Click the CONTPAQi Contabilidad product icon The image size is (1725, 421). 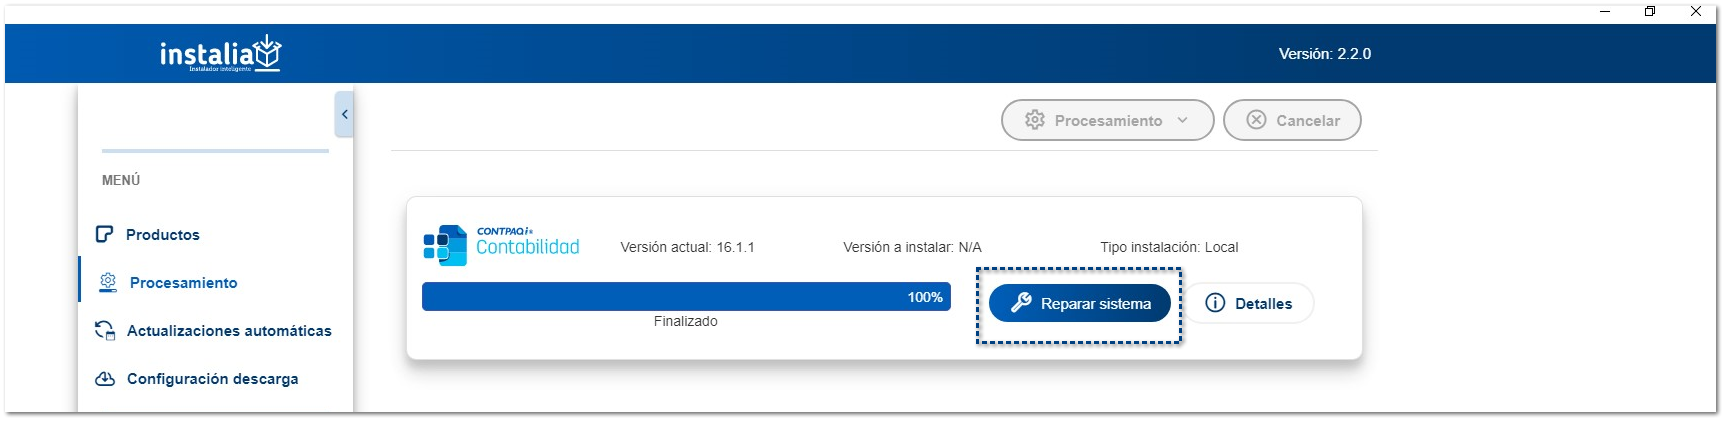pyautogui.click(x=445, y=246)
